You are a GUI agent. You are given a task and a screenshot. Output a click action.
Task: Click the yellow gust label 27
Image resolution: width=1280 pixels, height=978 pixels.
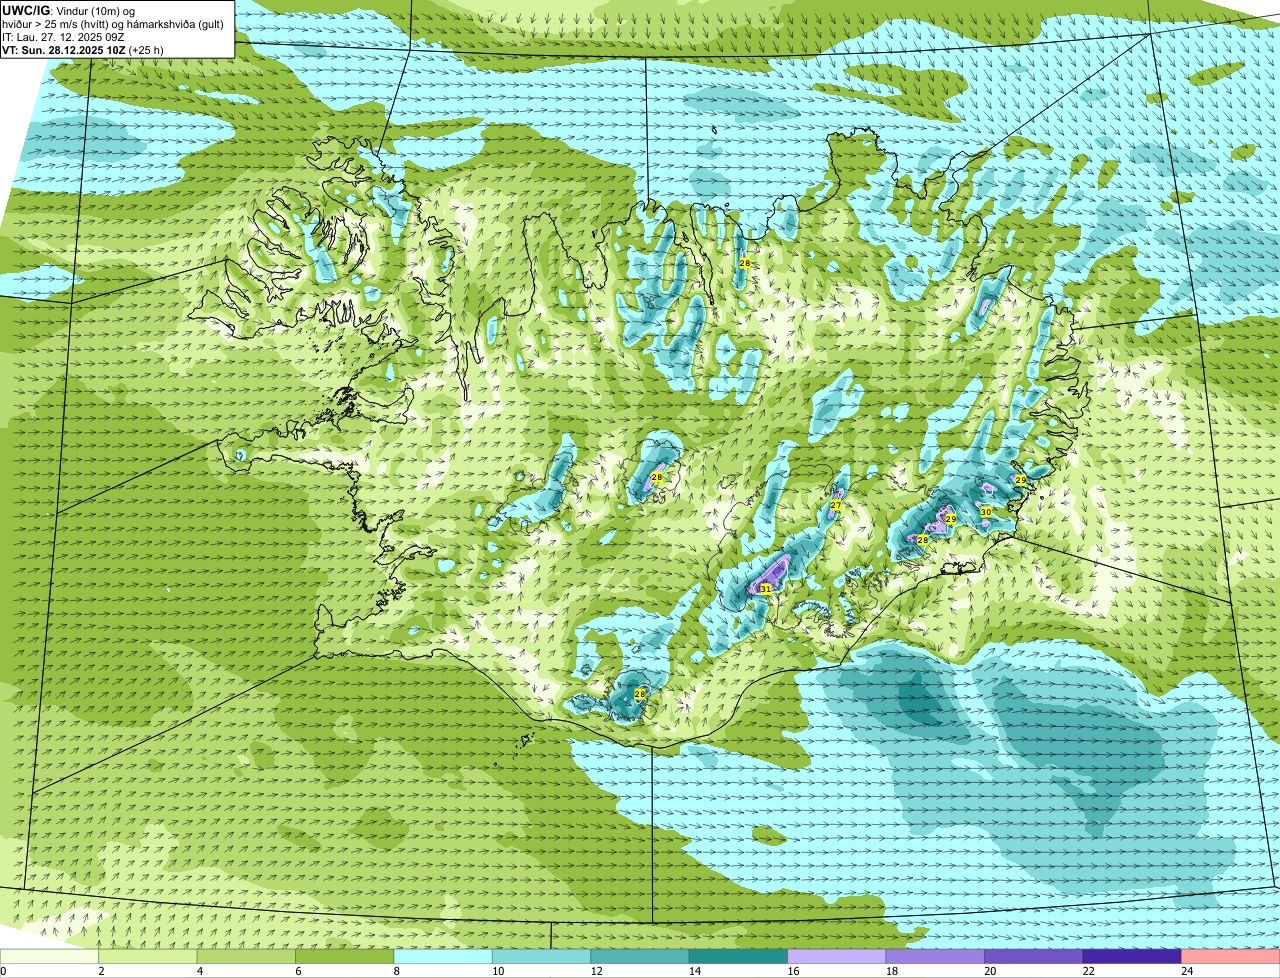click(835, 506)
